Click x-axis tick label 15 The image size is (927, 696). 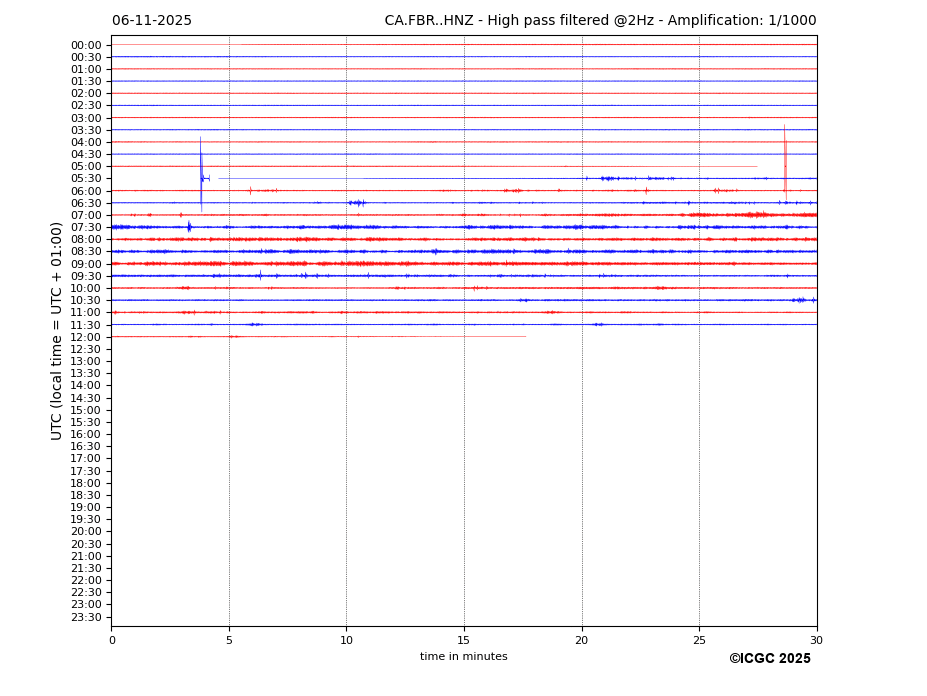[x=464, y=641]
